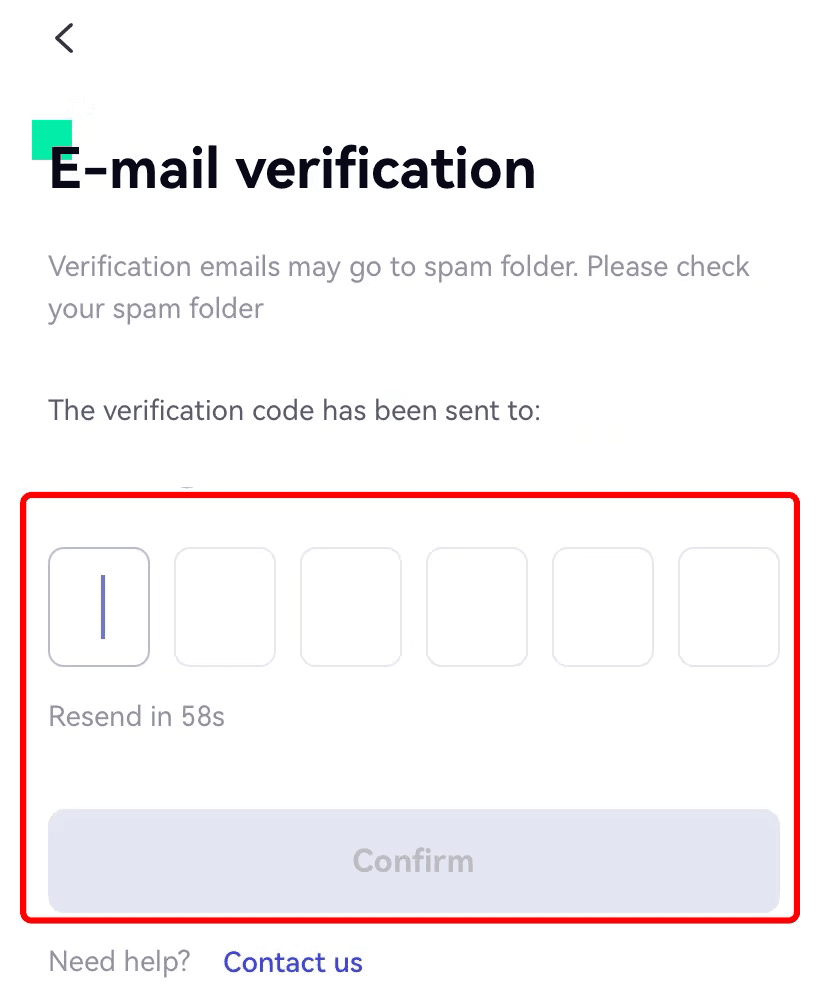Click the "your spam folder" text line
Screen dimensions: 825x999
(156, 309)
